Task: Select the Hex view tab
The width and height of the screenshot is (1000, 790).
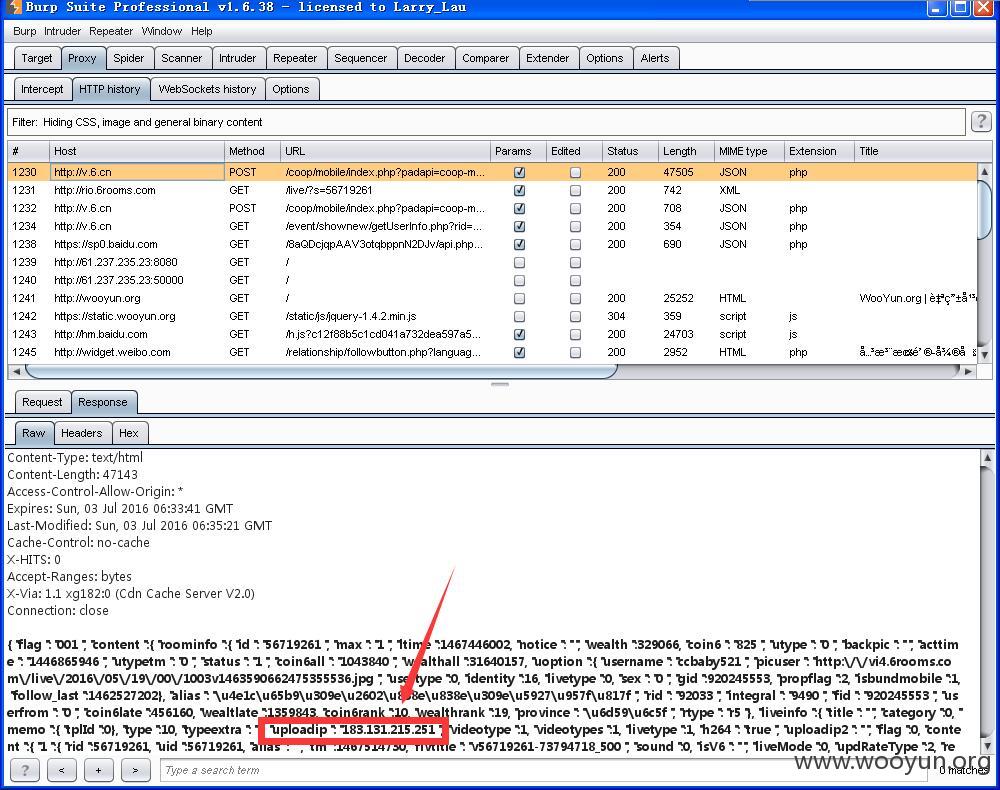Action: 129,433
